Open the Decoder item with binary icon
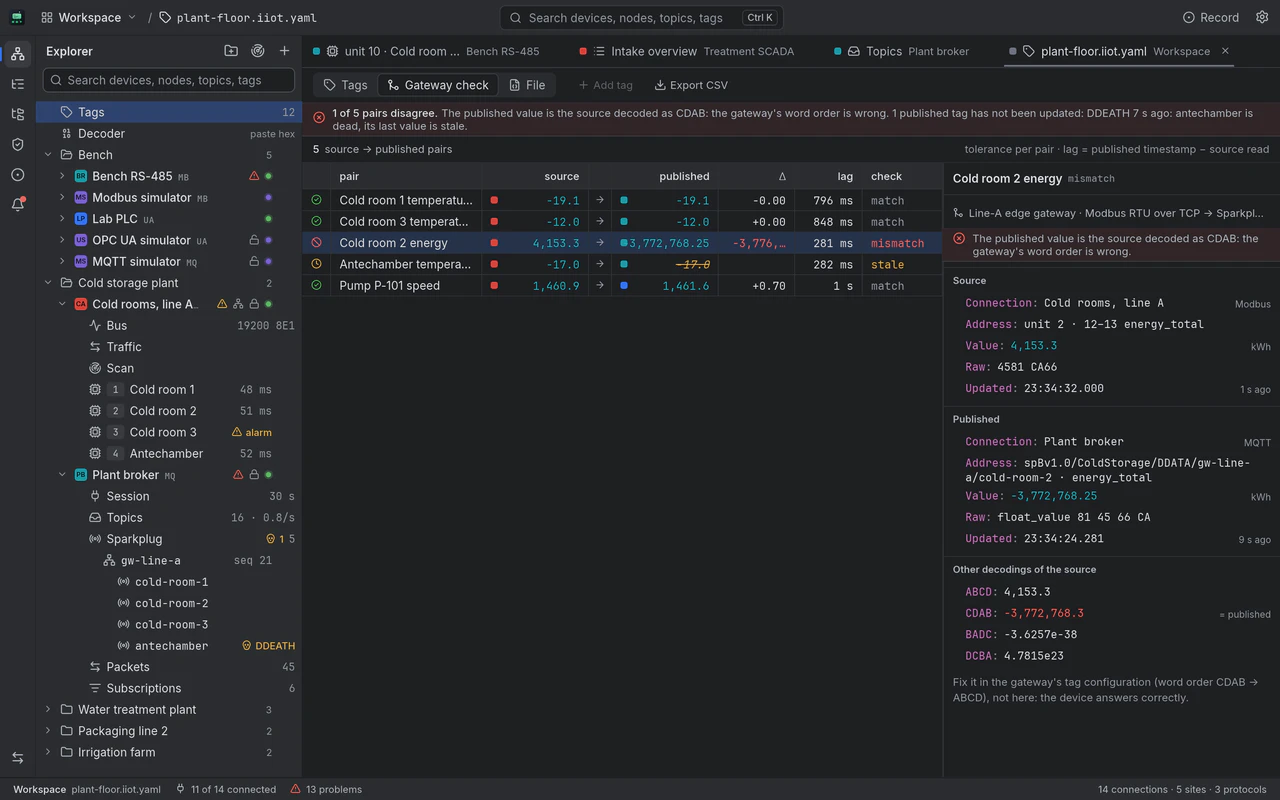 [x=169, y=133]
